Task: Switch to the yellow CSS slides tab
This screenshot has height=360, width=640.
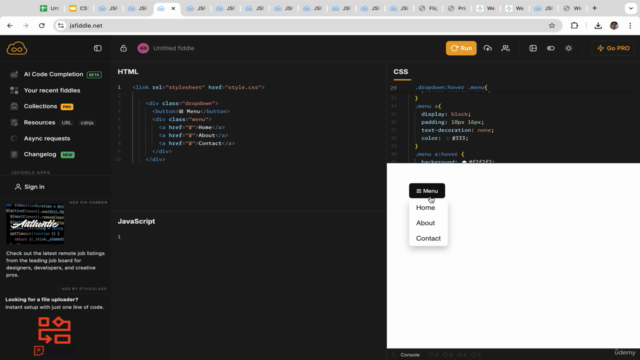Action: [78, 8]
